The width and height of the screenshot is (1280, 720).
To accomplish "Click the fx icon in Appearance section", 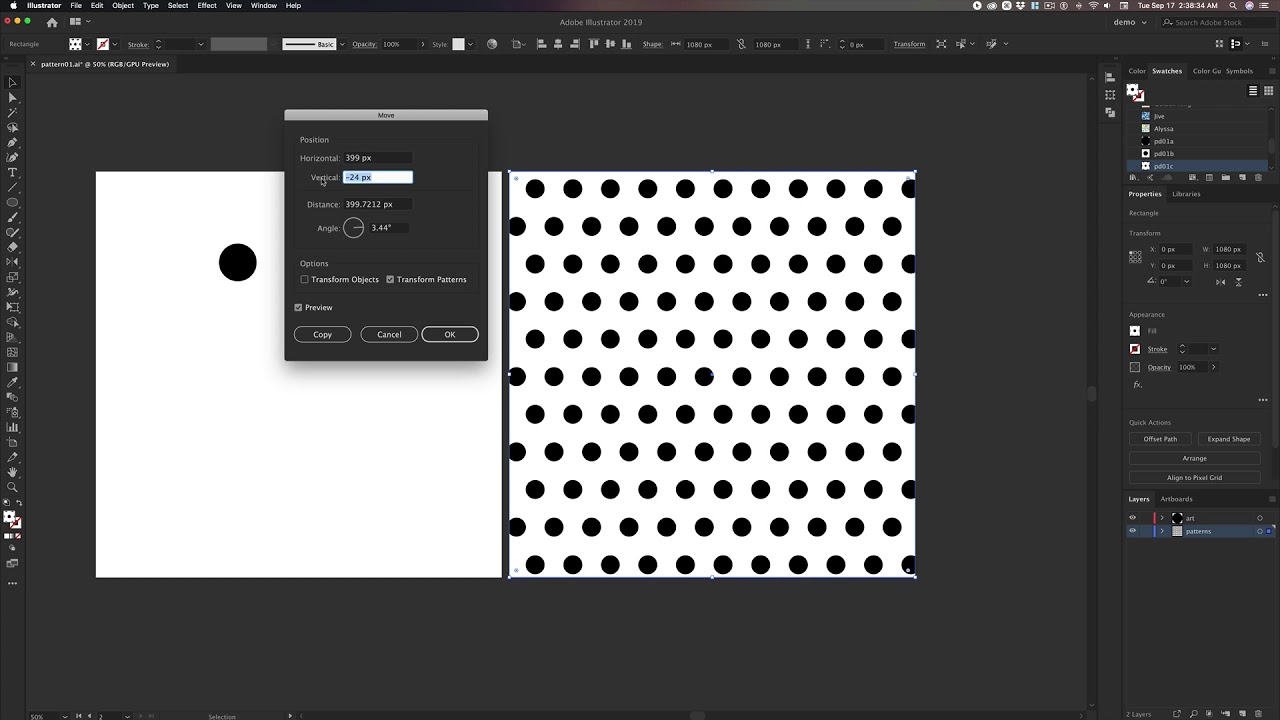I will (1137, 385).
